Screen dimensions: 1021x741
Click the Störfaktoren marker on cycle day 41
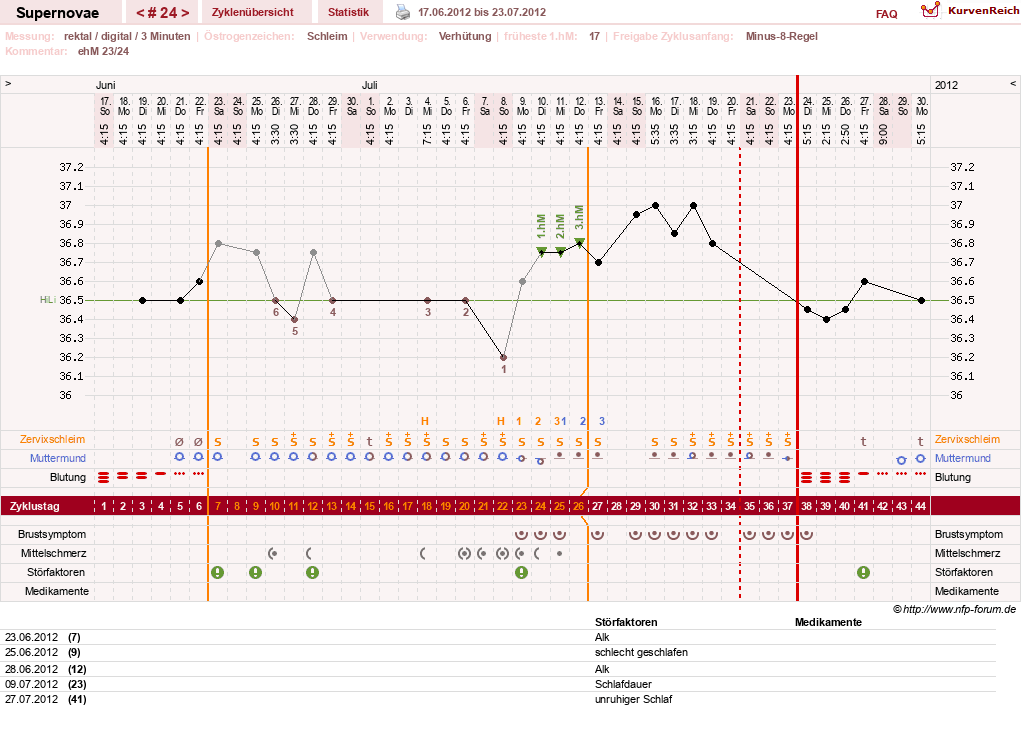click(863, 572)
